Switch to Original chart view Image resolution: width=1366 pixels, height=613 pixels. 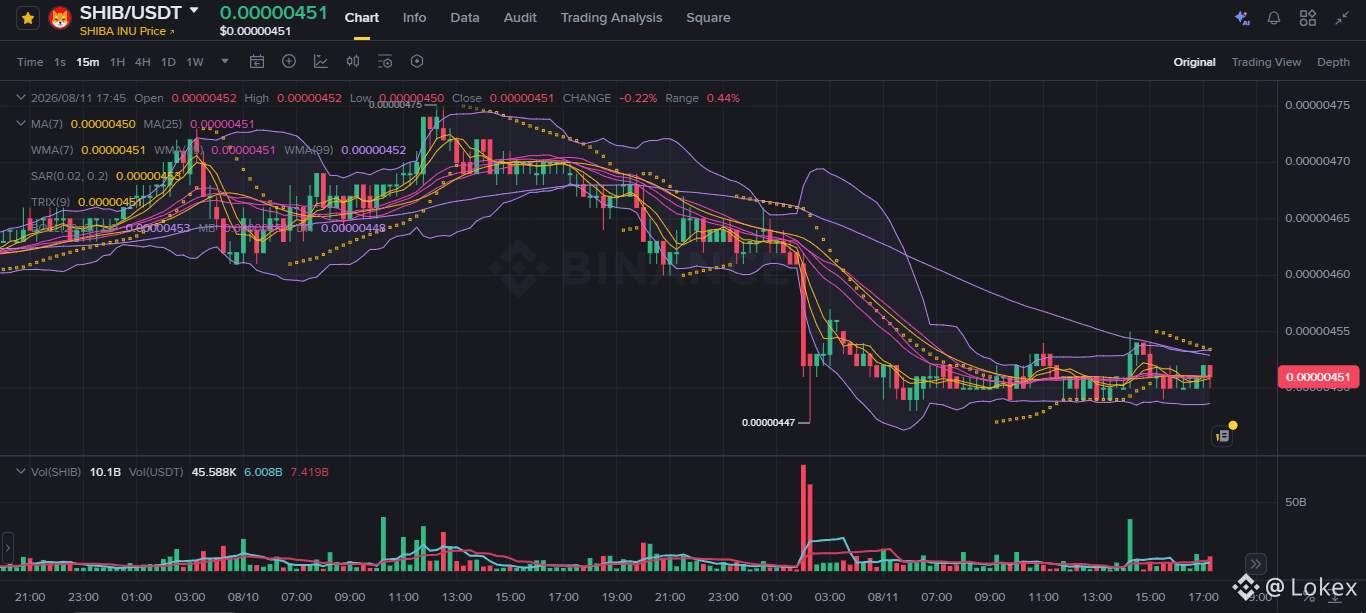click(x=1194, y=62)
